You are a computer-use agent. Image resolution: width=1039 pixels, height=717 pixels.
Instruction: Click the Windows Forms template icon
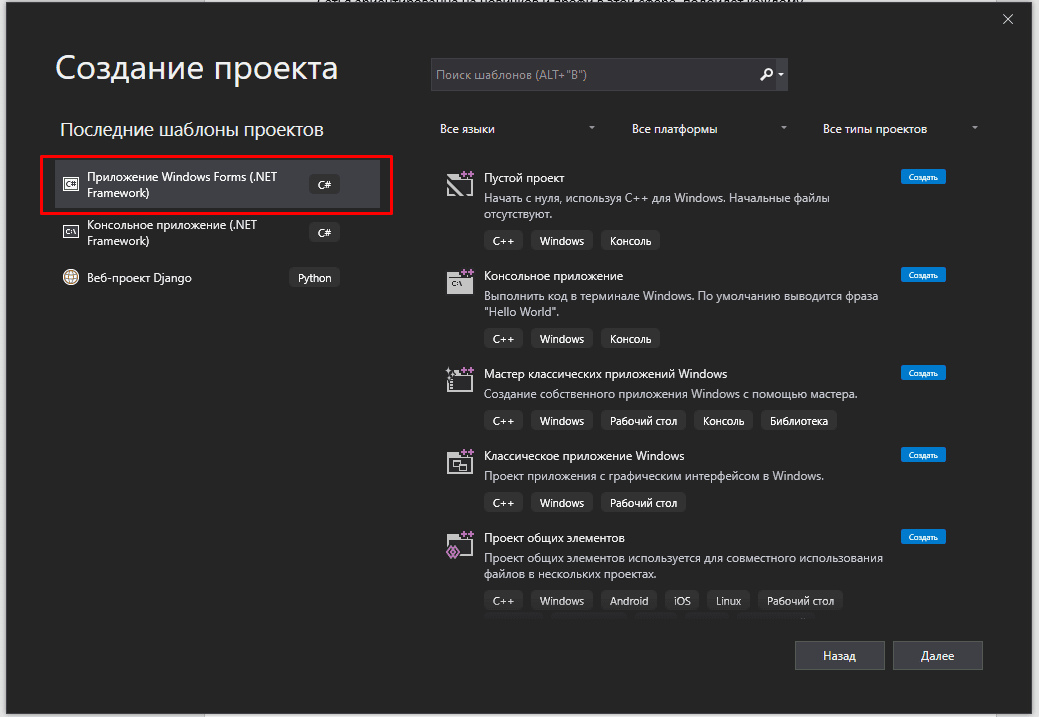pos(70,184)
